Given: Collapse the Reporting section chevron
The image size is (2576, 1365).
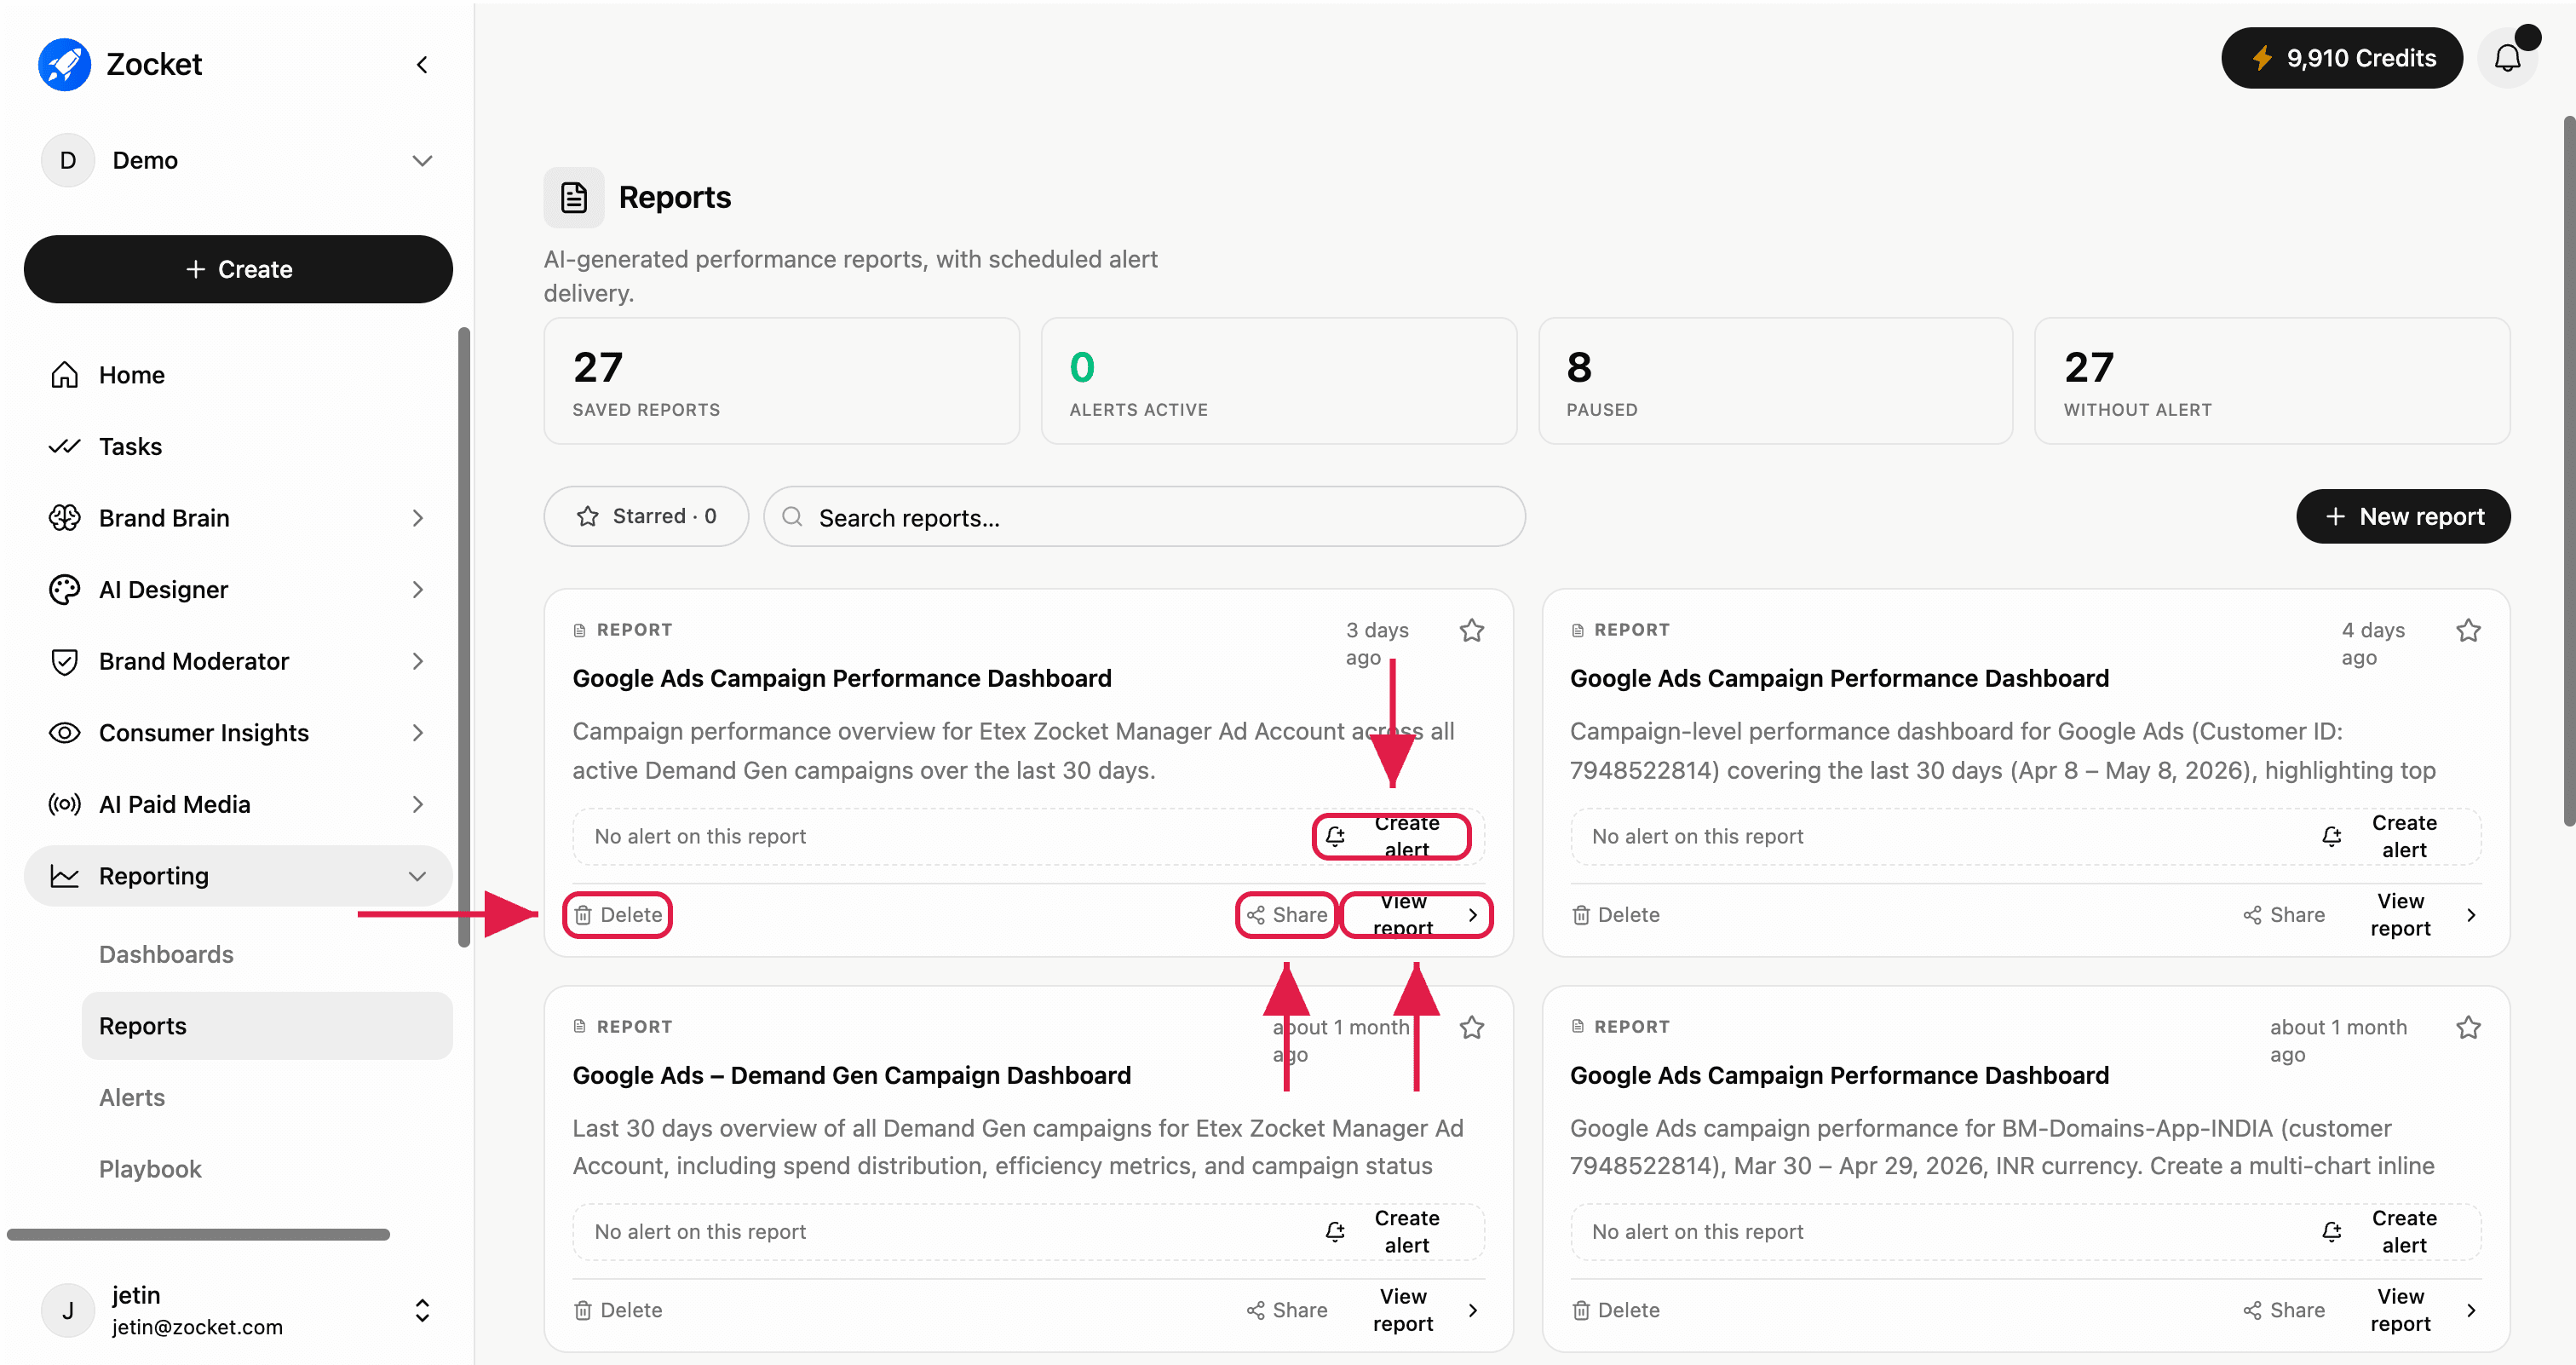Looking at the screenshot, I should pyautogui.click(x=418, y=876).
